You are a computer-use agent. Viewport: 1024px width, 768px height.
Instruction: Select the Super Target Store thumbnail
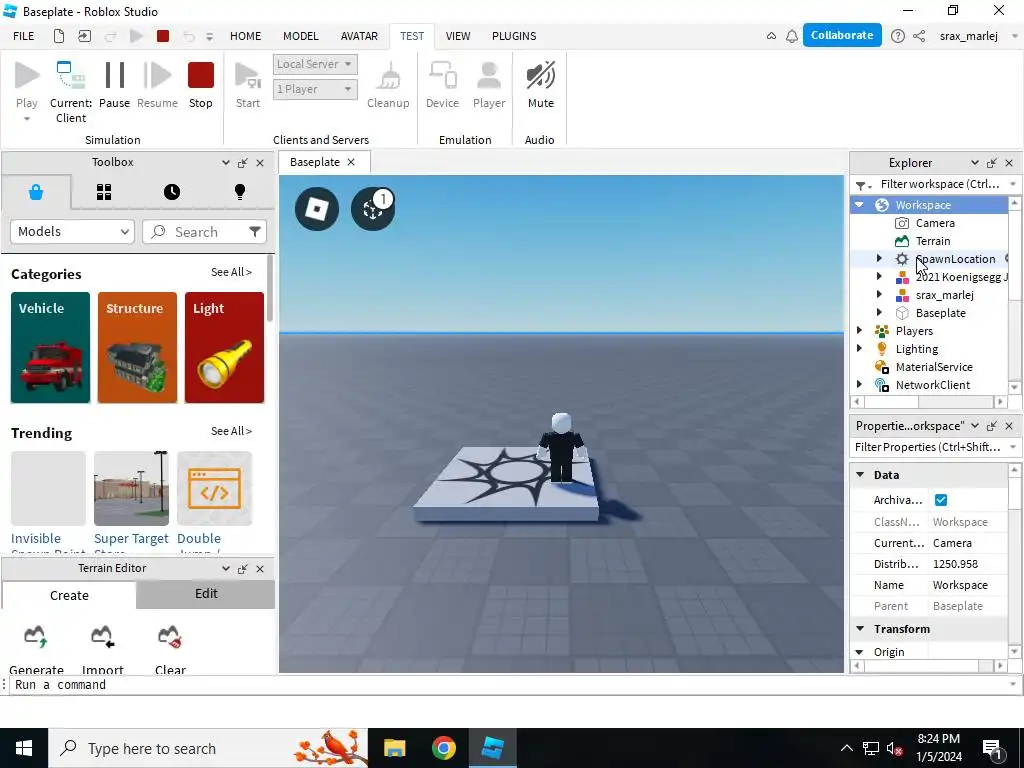point(131,488)
